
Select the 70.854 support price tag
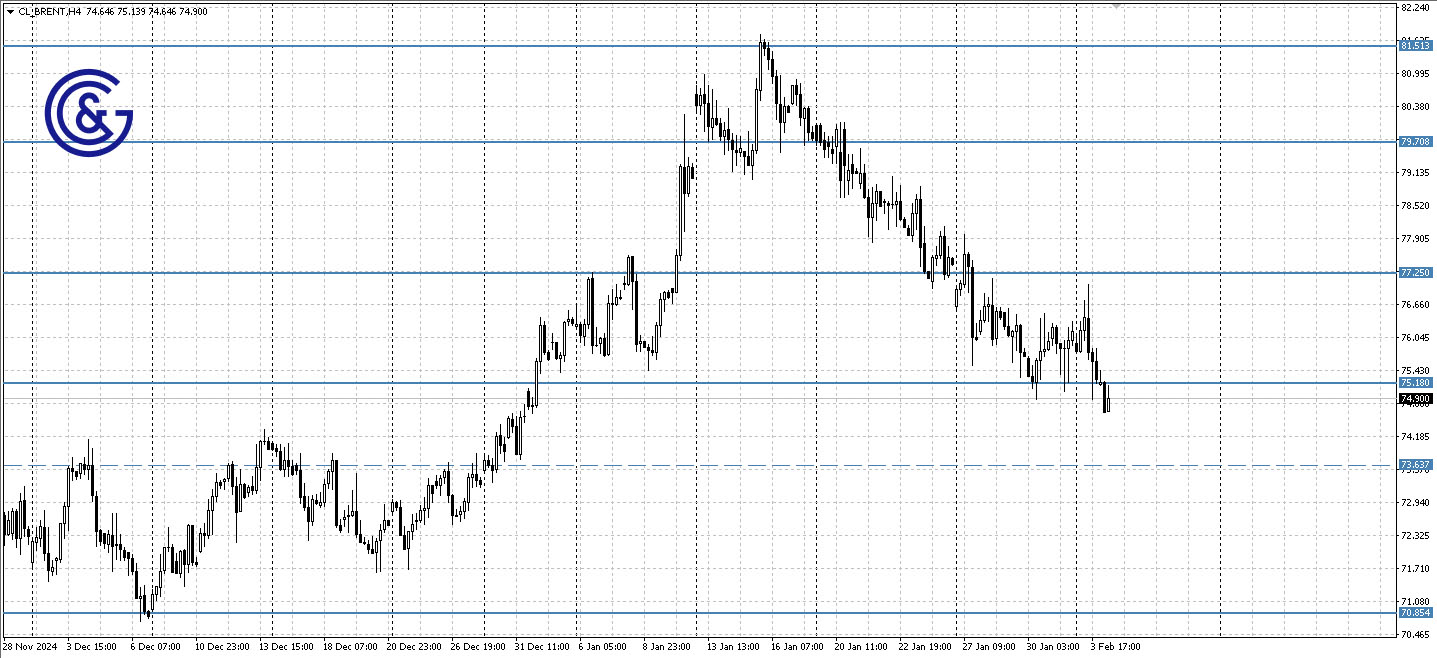1416,610
